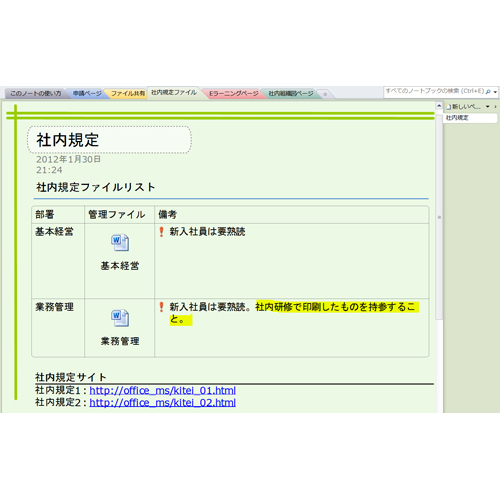Open the 基本経営 Word document icon
500x500 pixels.
click(120, 242)
